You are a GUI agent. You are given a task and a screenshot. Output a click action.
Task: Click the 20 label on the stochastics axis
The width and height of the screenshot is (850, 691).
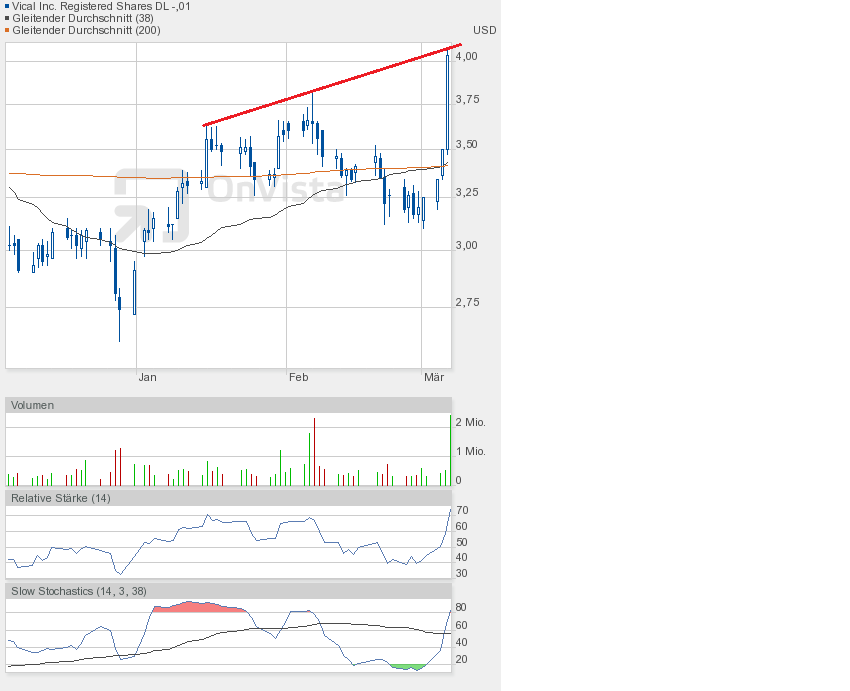461,660
